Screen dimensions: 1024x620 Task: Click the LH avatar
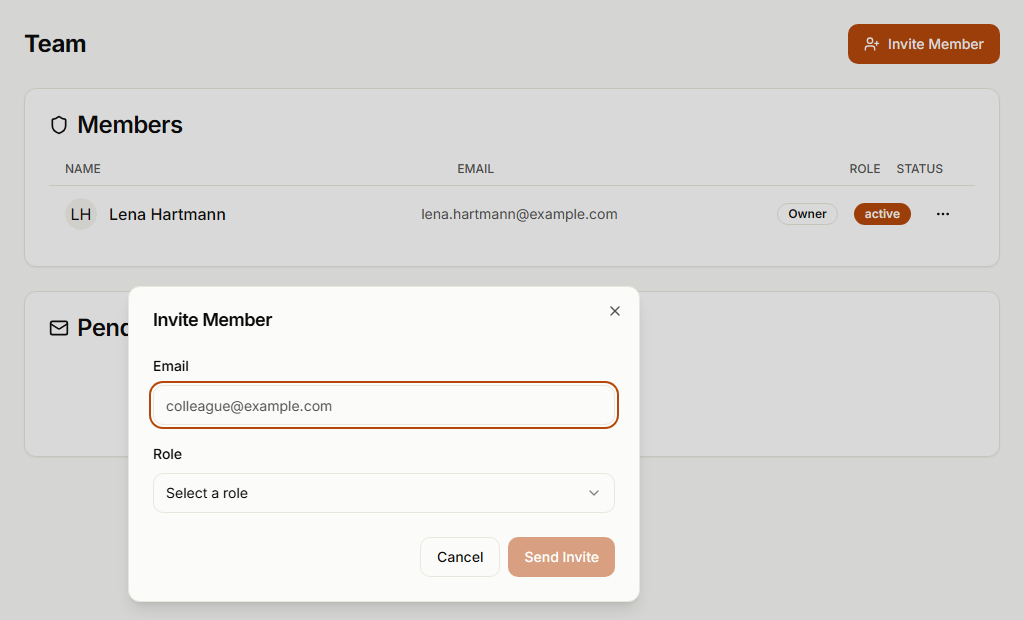coord(81,214)
